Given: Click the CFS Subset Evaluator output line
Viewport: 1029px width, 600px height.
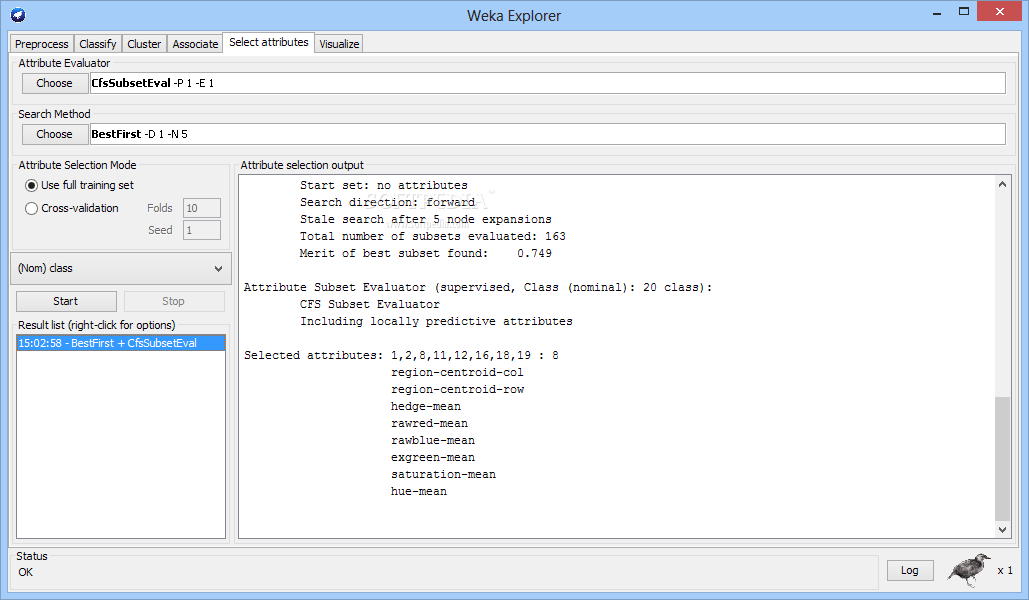Looking at the screenshot, I should tap(369, 305).
